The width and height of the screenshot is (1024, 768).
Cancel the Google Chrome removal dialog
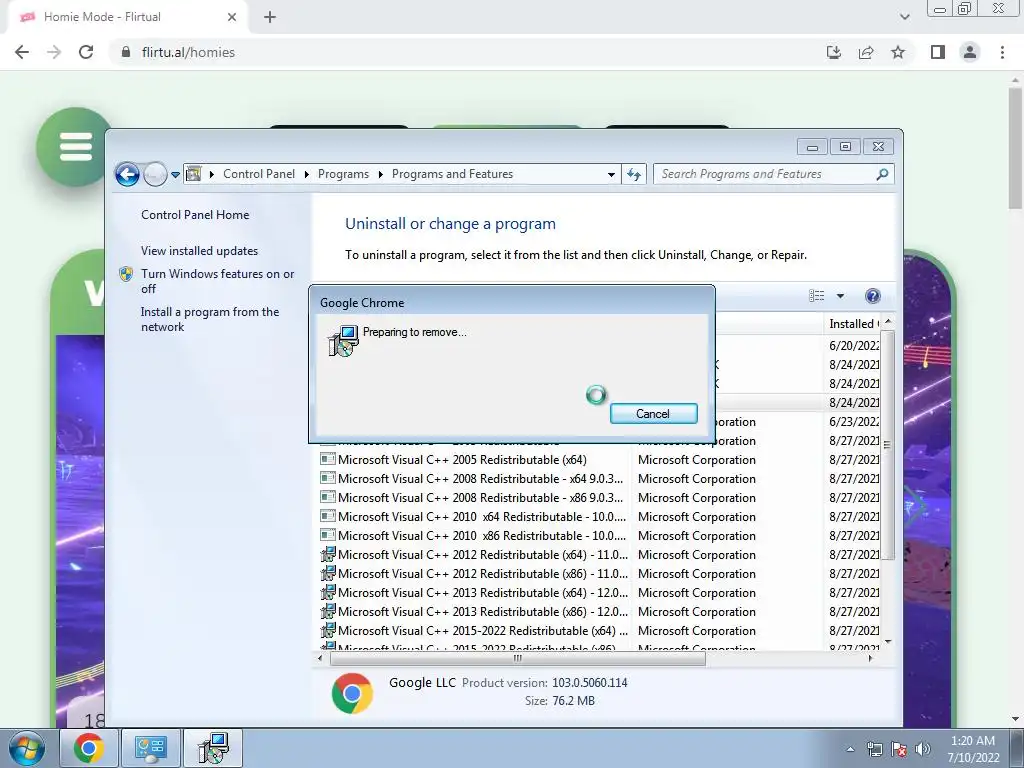click(653, 413)
